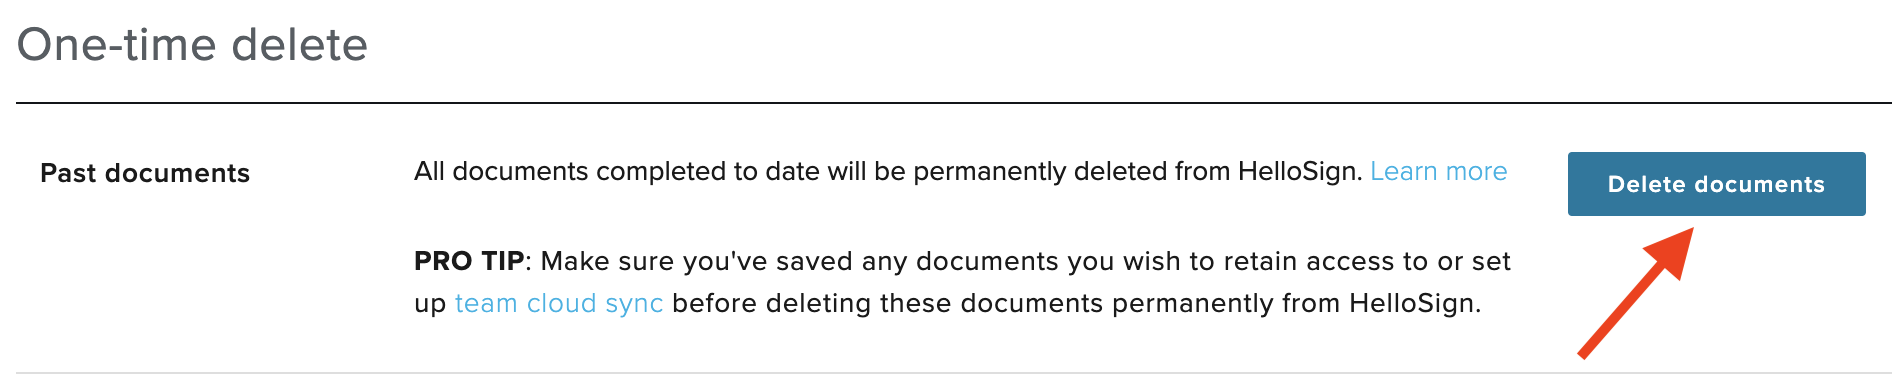
Task: Click HelloSign in the first description sentence
Action: tap(1300, 172)
